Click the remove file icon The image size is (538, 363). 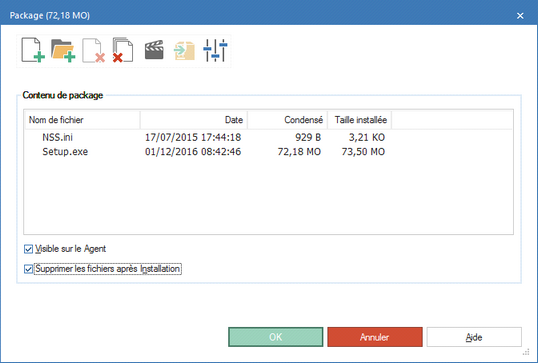93,50
